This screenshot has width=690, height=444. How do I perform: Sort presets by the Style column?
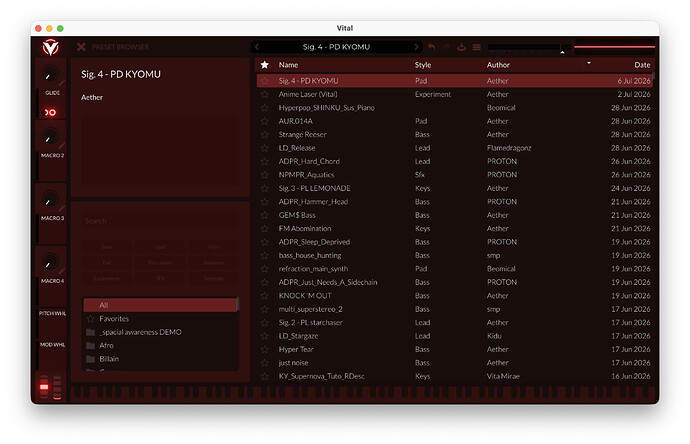coord(423,65)
